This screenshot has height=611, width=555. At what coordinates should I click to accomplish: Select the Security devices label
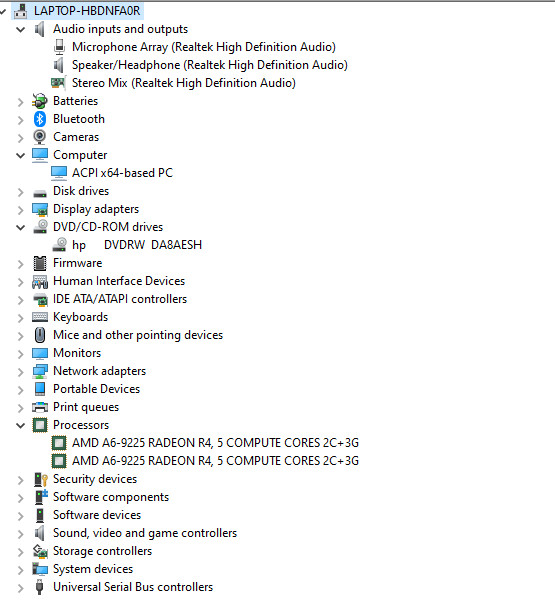pos(95,479)
